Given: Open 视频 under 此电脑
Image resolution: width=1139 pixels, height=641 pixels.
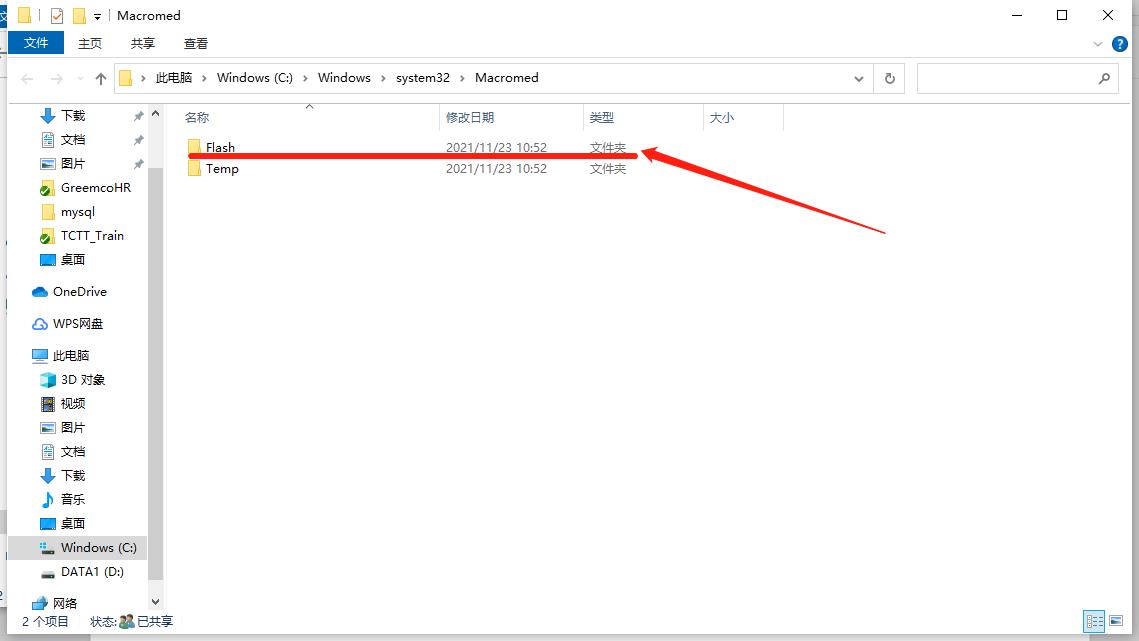Looking at the screenshot, I should [x=73, y=403].
